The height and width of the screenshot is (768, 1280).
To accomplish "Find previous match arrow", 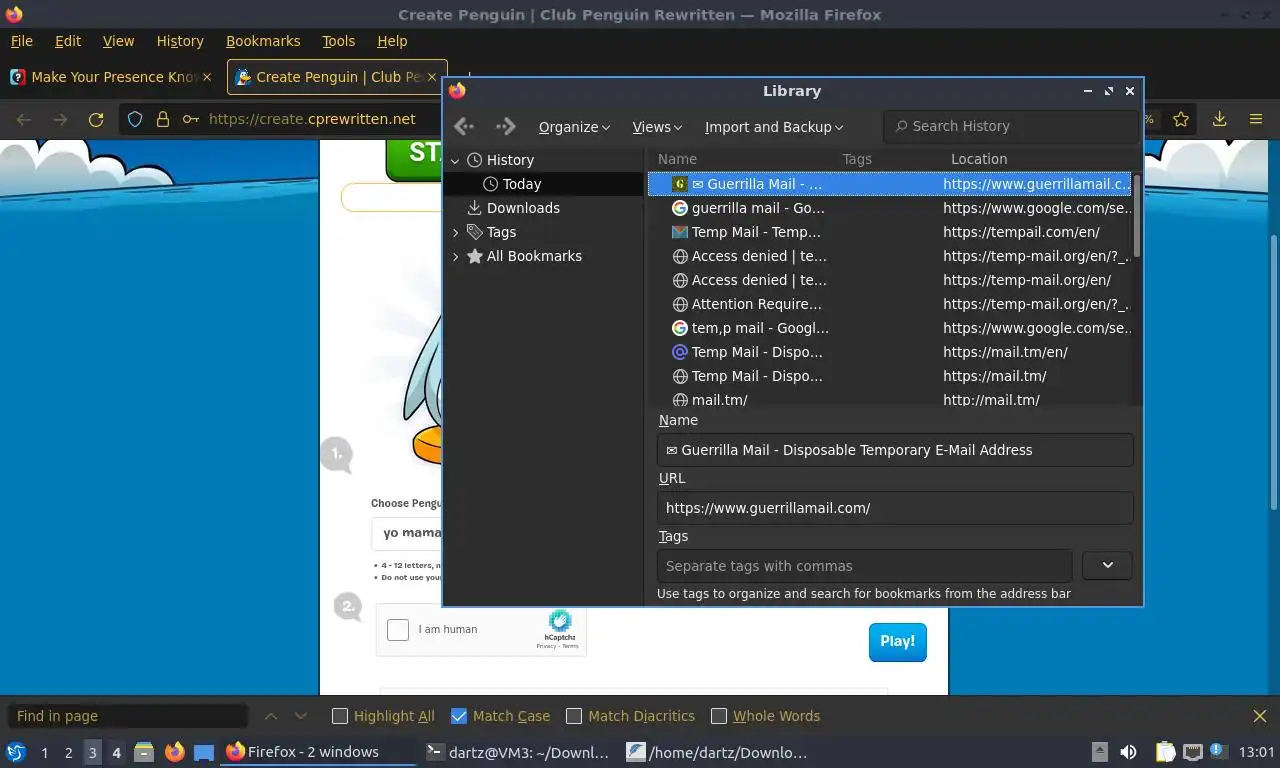I will pyautogui.click(x=271, y=716).
